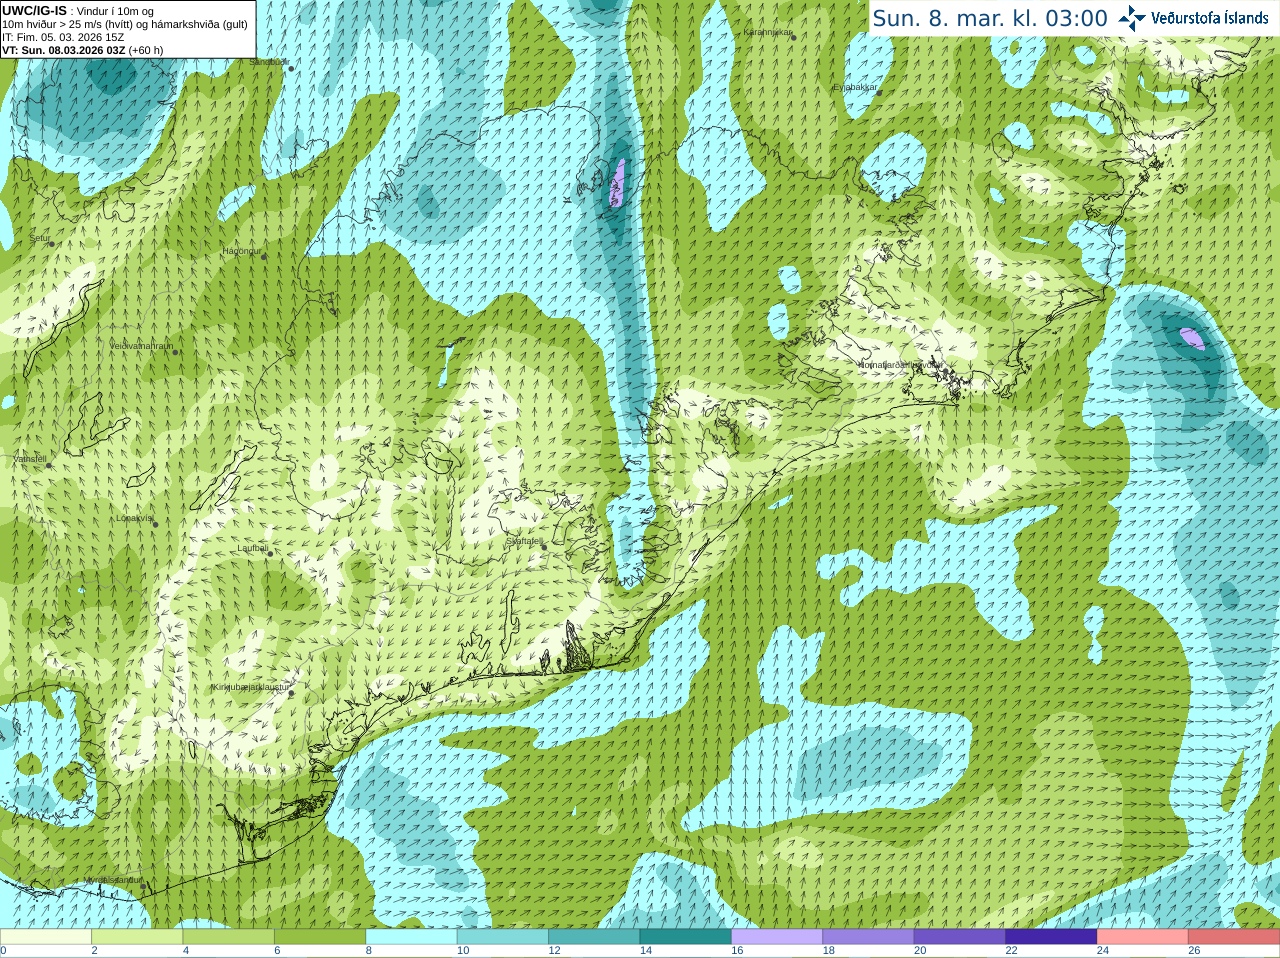Click the forecast time Sun. 8. mar. kl. 03:00
Viewport: 1280px width, 958px height.
coord(990,18)
